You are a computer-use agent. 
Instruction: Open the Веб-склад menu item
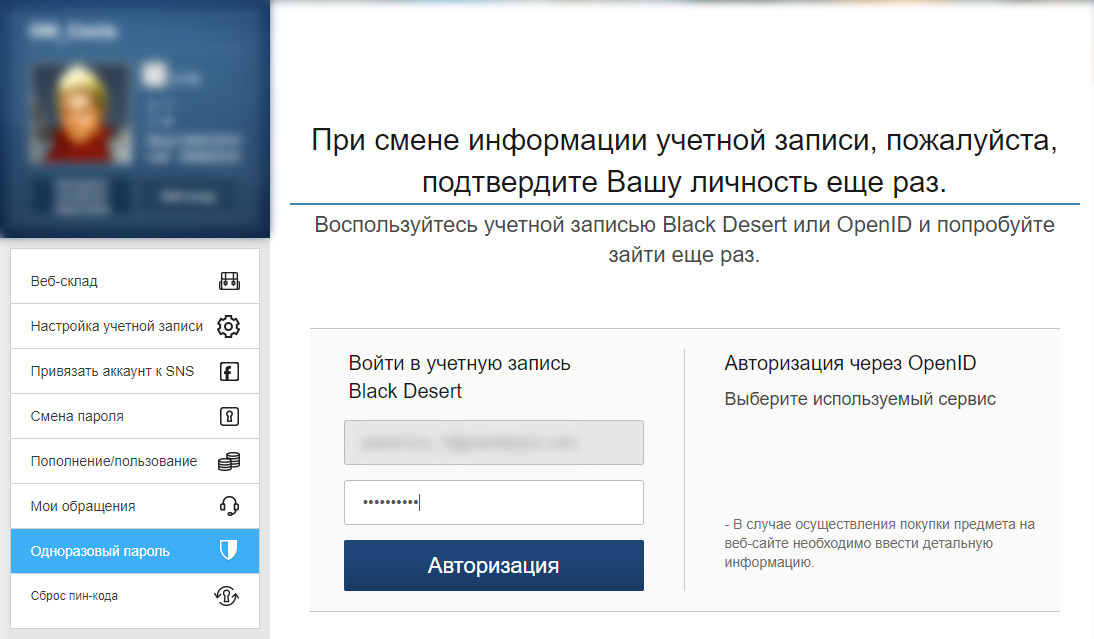click(x=135, y=281)
